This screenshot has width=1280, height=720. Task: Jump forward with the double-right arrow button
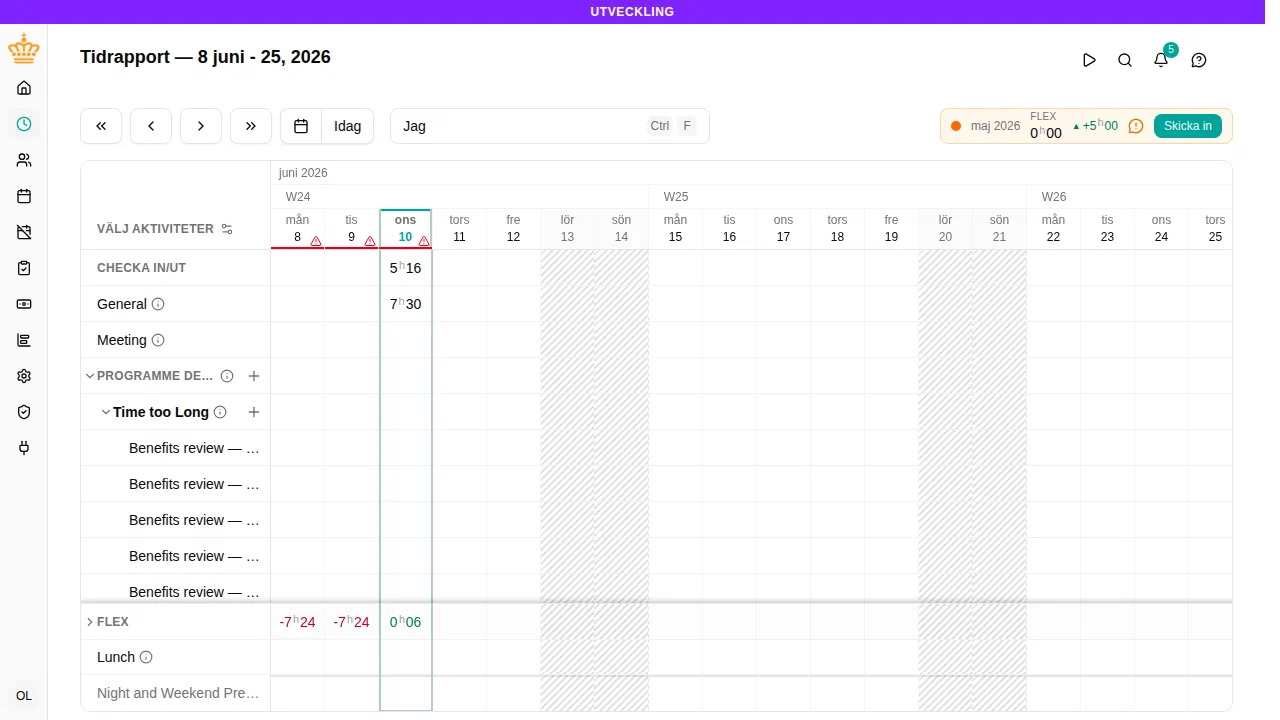[251, 126]
